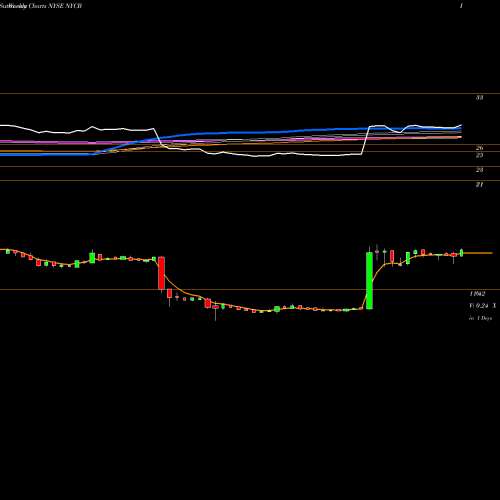The height and width of the screenshot is (500, 500).
Task: Click the axis label "21"
Action: (479, 184)
